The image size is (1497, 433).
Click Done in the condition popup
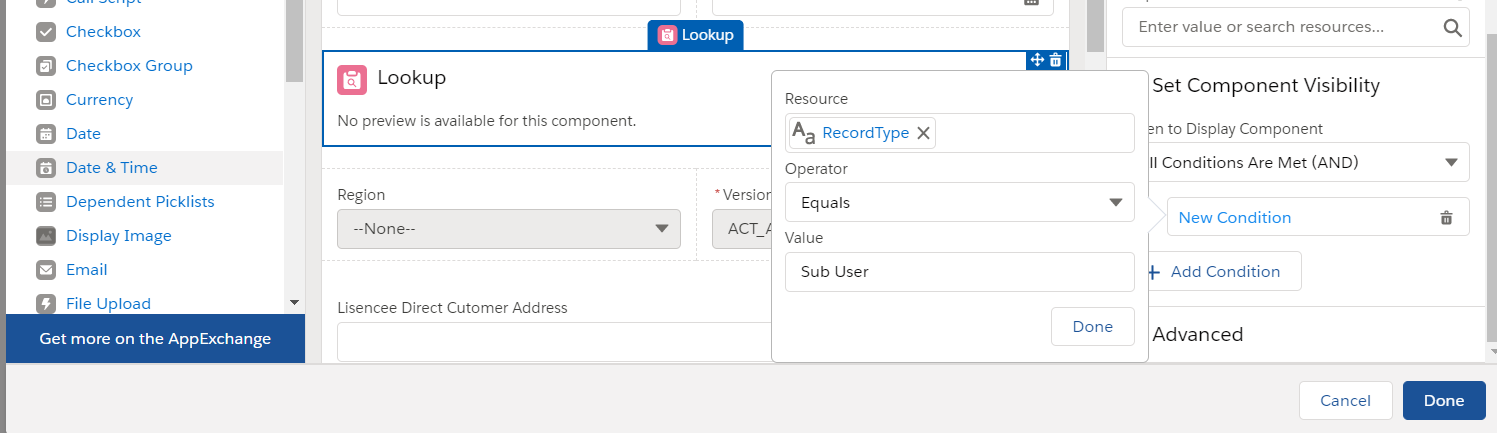(x=1092, y=327)
